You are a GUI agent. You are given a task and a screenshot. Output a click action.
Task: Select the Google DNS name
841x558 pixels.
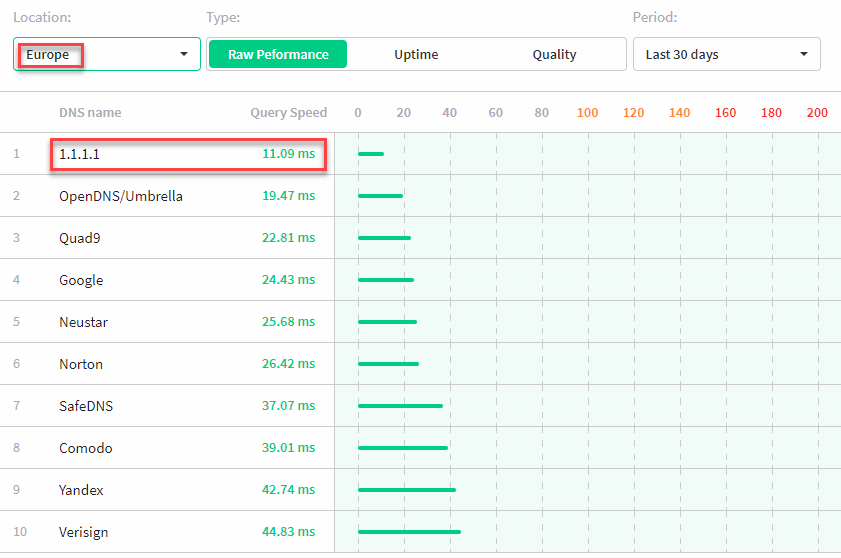[81, 280]
